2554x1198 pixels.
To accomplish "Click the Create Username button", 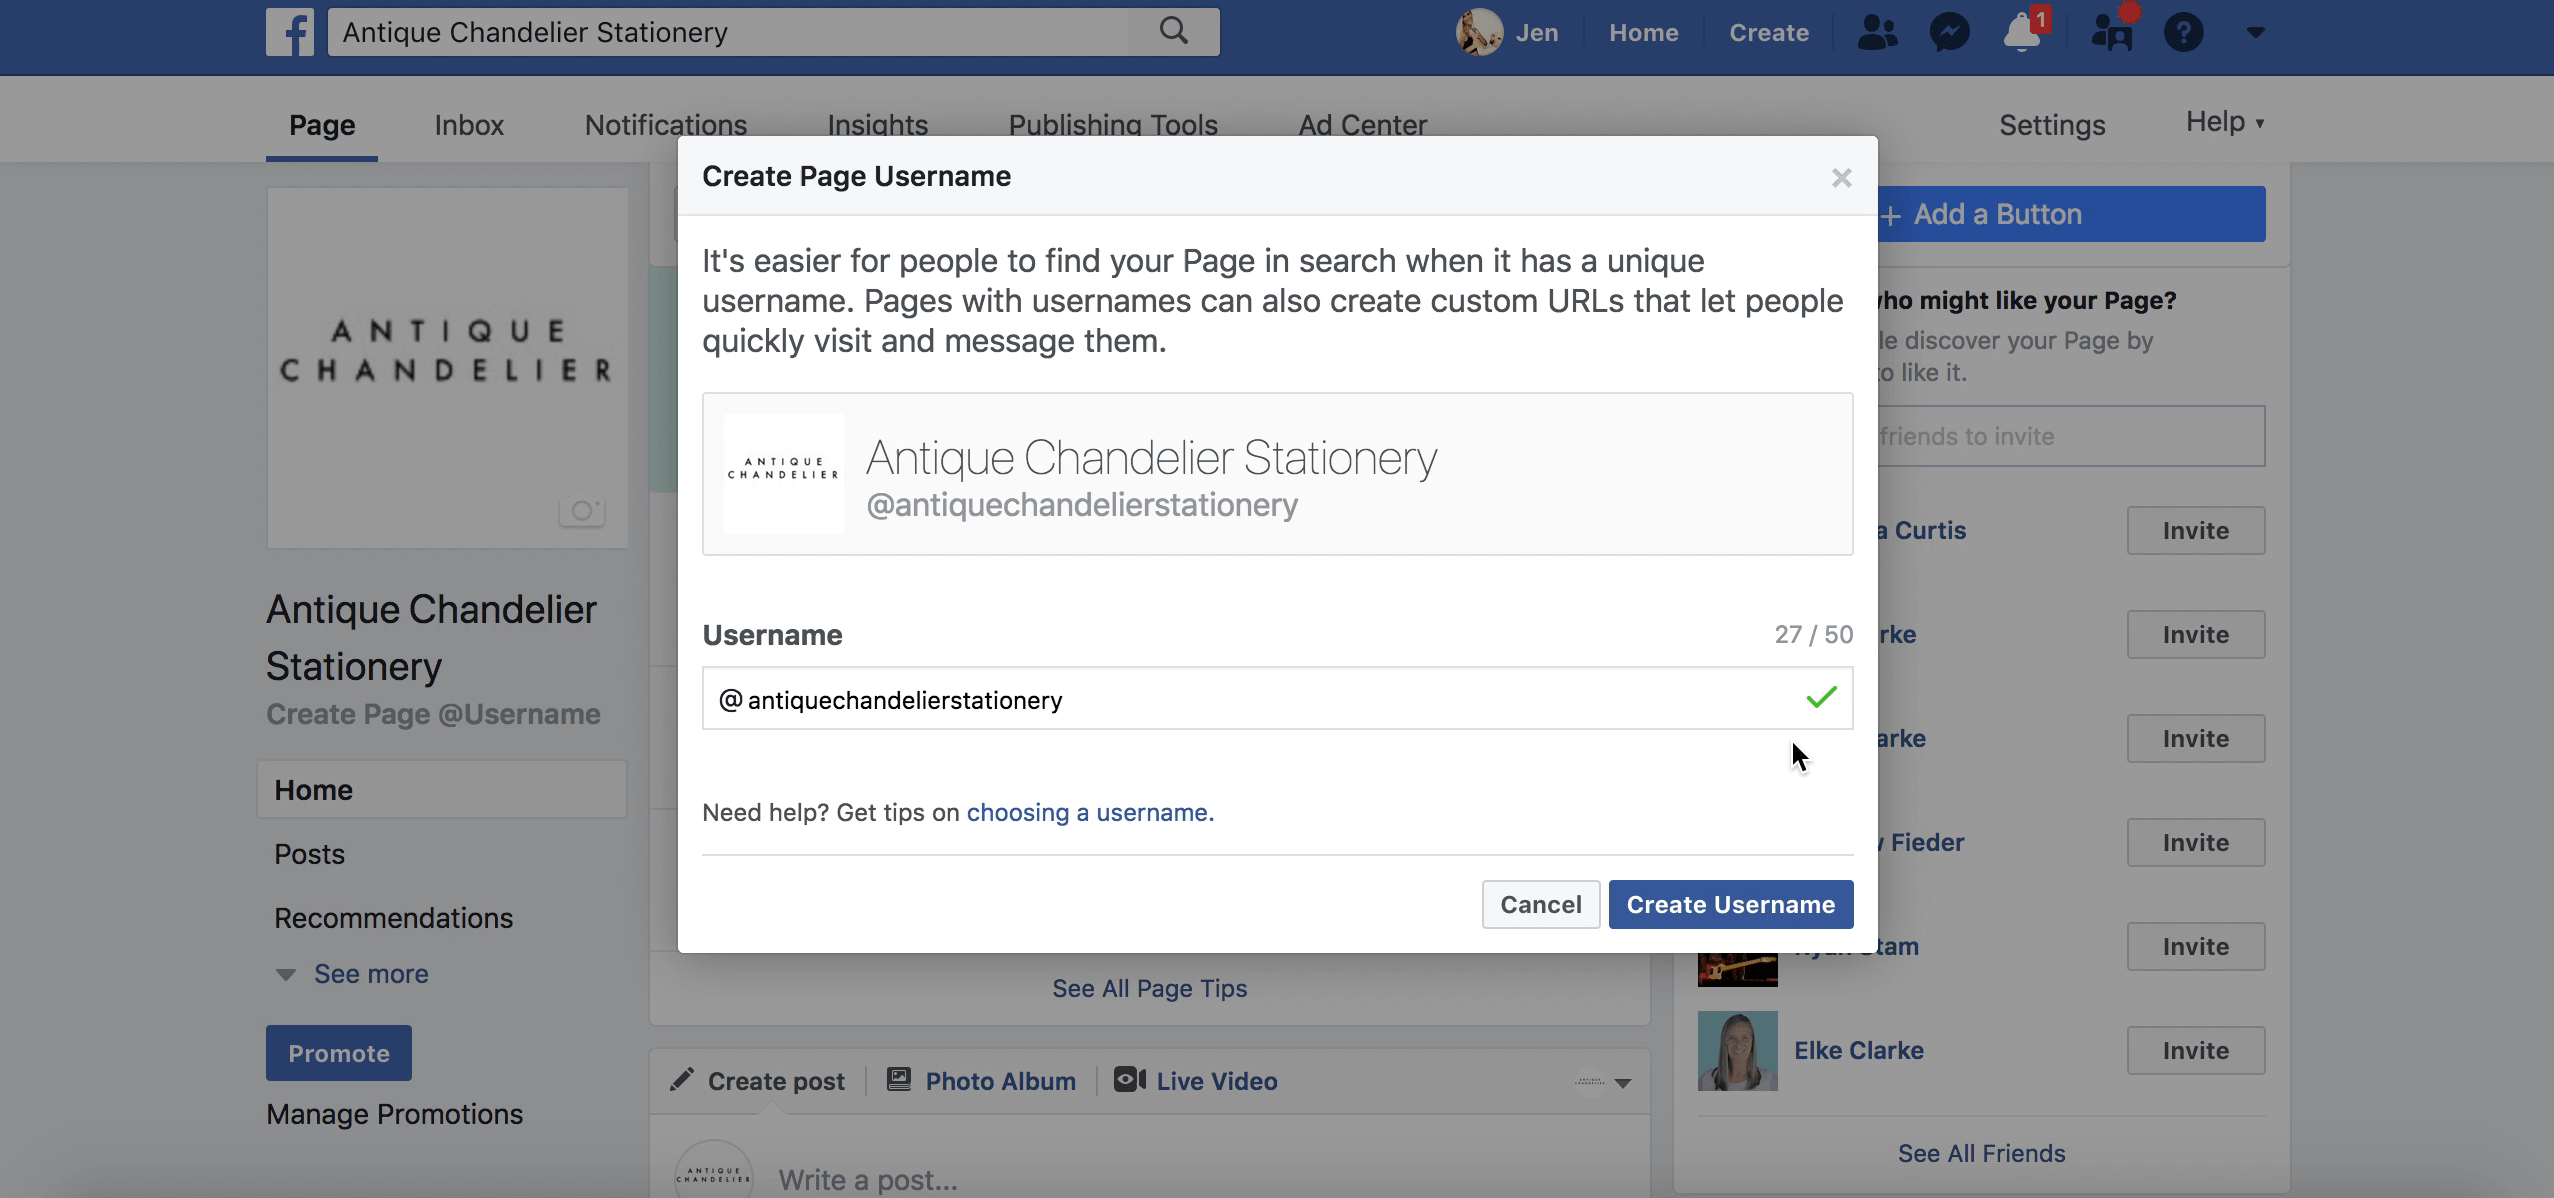I will tap(1730, 903).
